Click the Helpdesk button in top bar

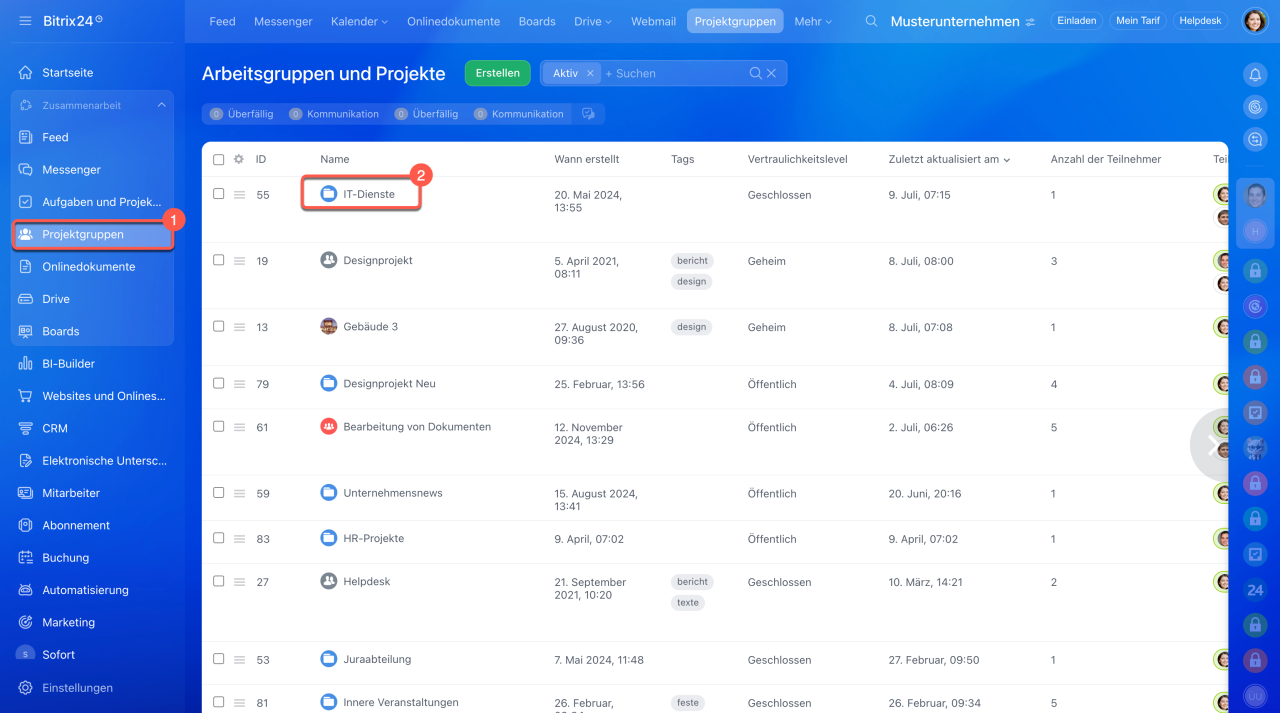1201,21
